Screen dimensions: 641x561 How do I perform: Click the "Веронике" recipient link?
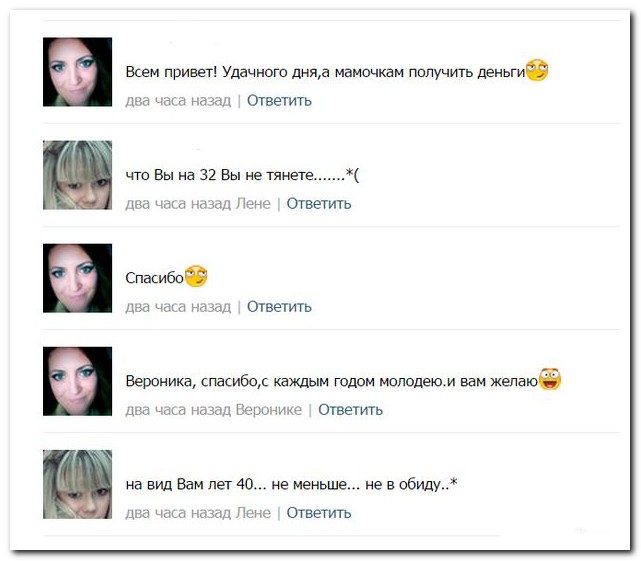[x=269, y=410]
